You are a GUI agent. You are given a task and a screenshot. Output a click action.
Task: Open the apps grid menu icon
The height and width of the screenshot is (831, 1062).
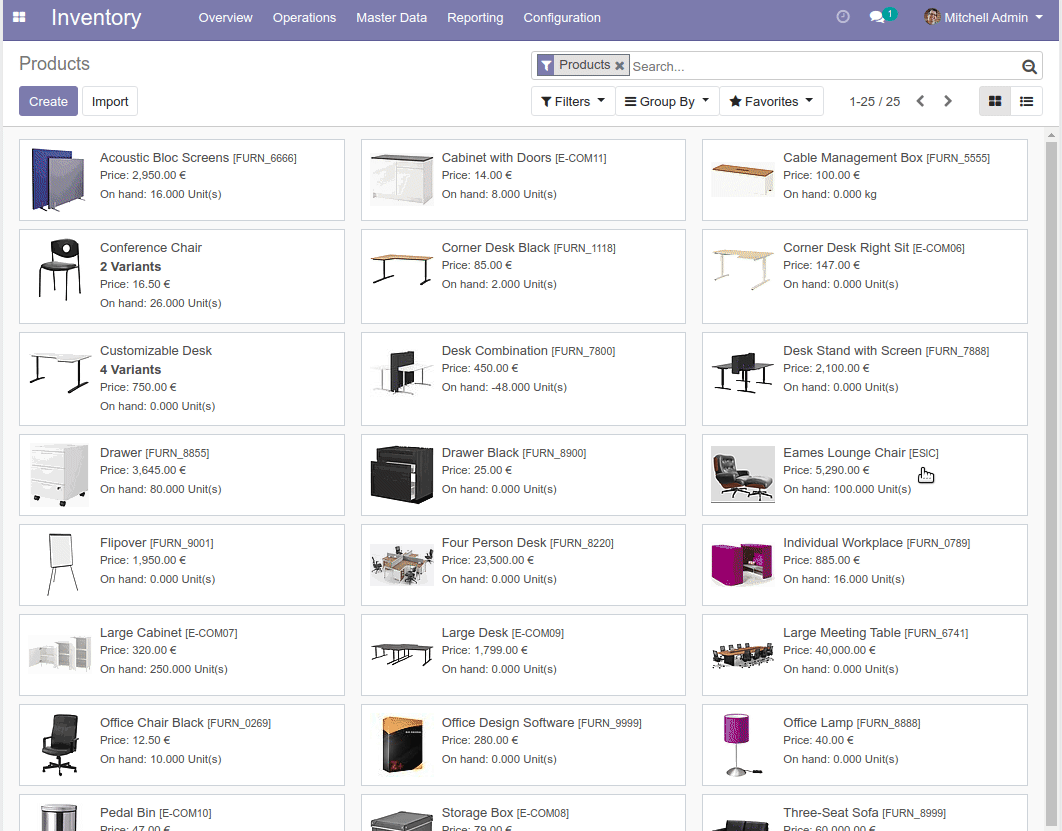pyautogui.click(x=19, y=18)
